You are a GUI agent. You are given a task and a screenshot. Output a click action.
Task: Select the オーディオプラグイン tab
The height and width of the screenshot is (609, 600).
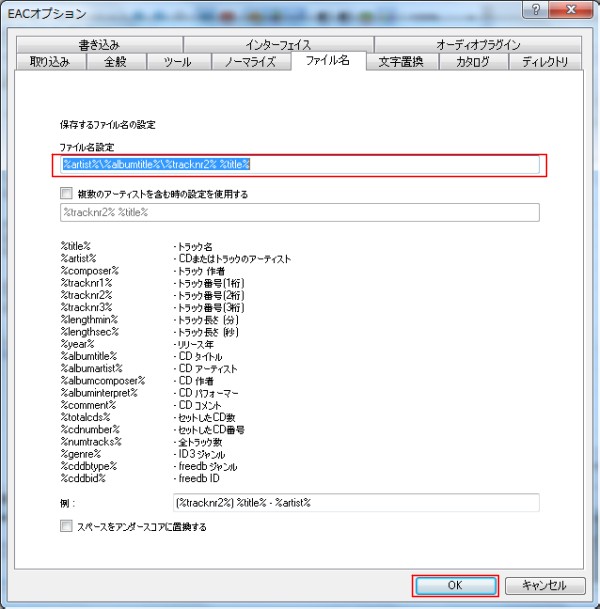coord(478,45)
